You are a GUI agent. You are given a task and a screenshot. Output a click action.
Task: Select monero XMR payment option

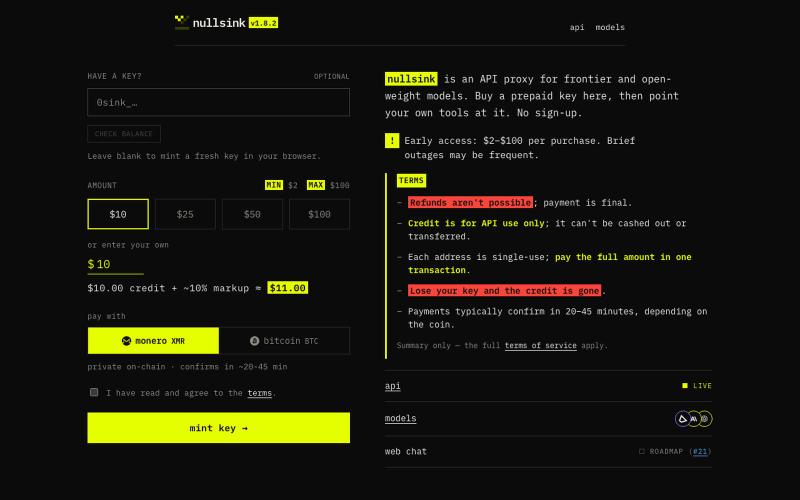[153, 341]
